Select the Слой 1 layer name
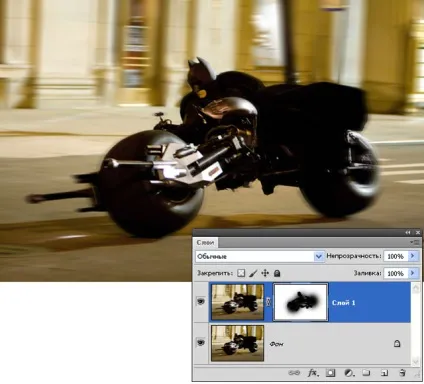424x384 pixels. click(x=343, y=303)
